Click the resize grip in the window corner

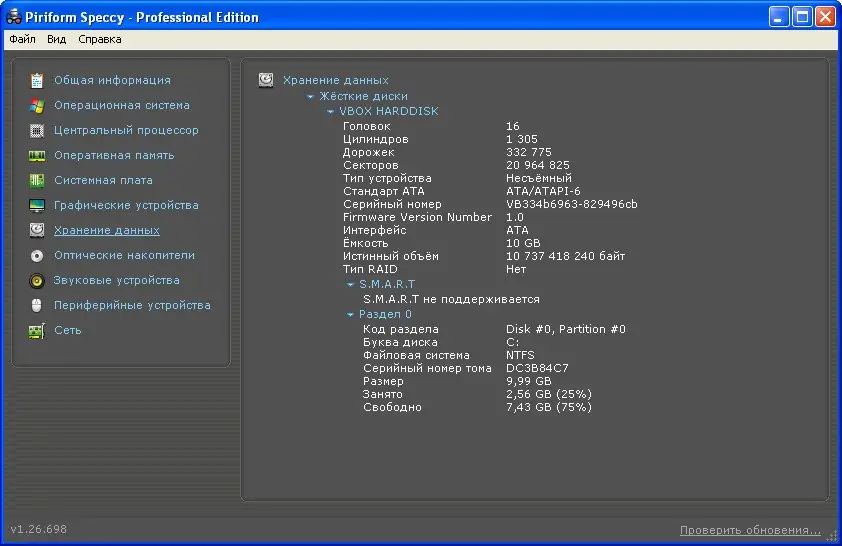click(831, 535)
